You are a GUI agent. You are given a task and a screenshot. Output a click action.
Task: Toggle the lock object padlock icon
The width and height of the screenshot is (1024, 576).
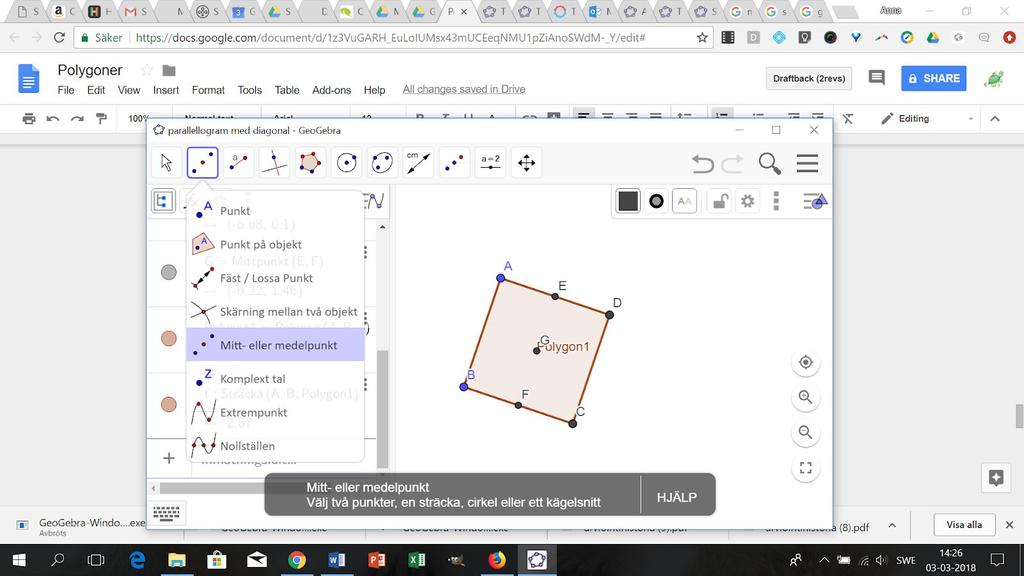(720, 201)
